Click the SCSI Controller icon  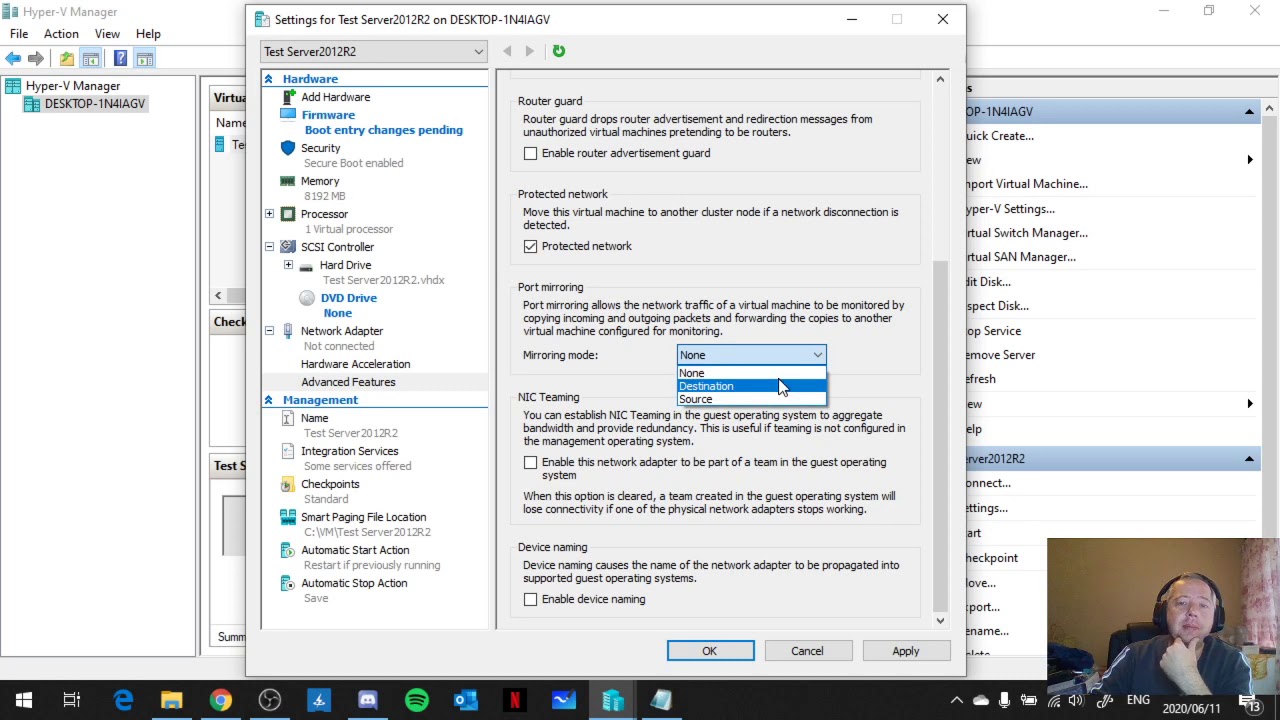[x=288, y=247]
